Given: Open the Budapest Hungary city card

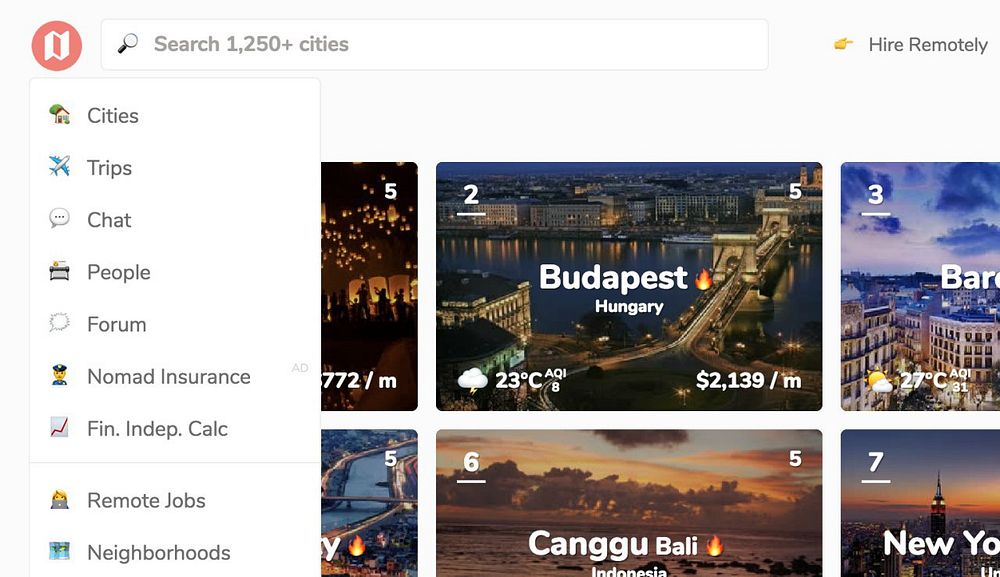Looking at the screenshot, I should click(x=629, y=286).
